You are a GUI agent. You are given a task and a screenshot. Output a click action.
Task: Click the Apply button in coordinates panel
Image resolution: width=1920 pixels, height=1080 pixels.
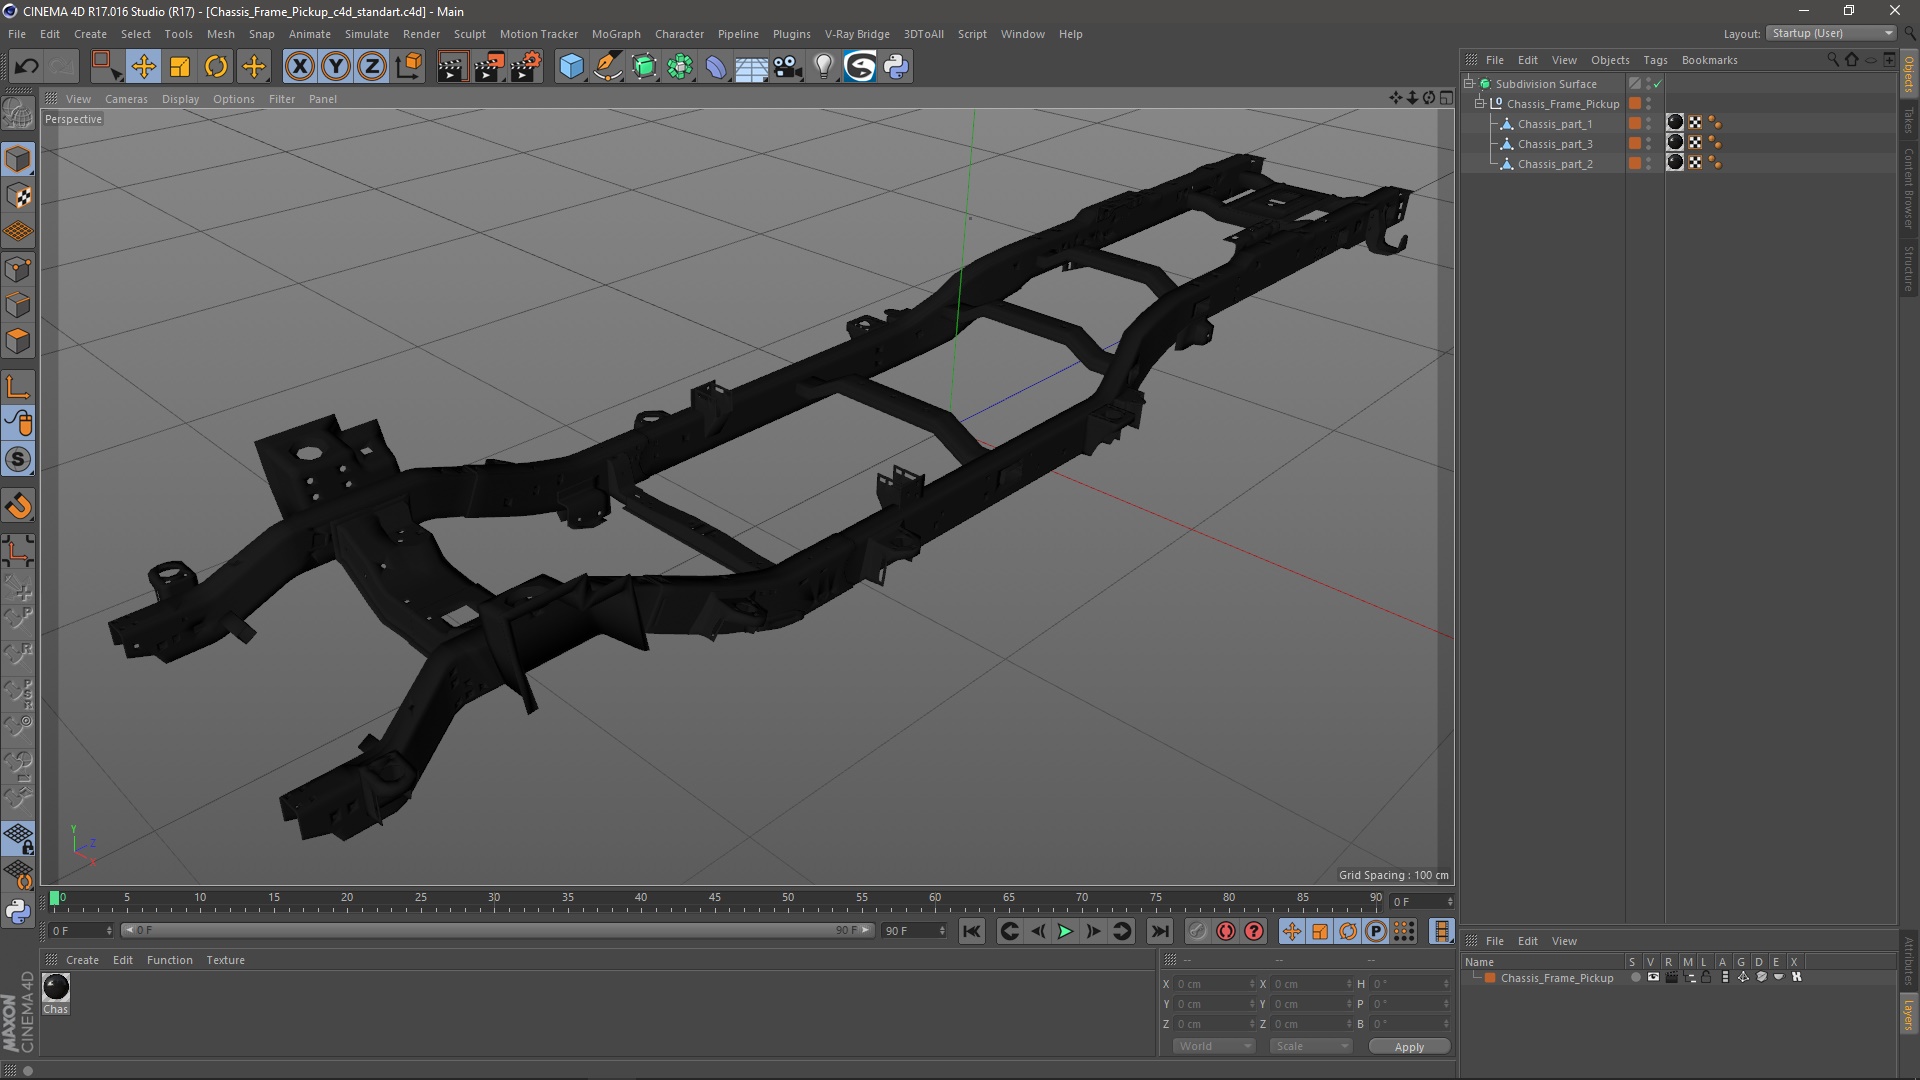point(1408,1046)
